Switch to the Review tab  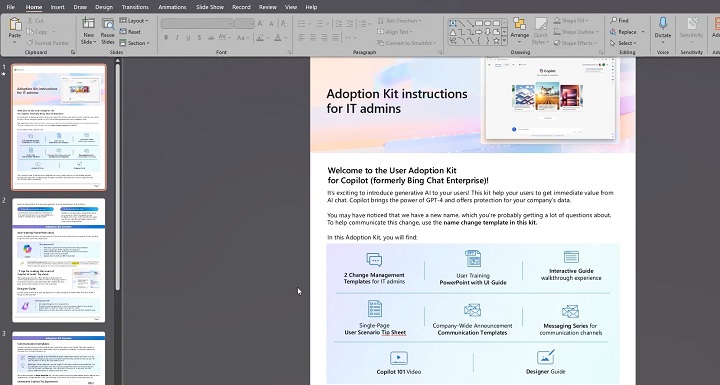point(267,7)
